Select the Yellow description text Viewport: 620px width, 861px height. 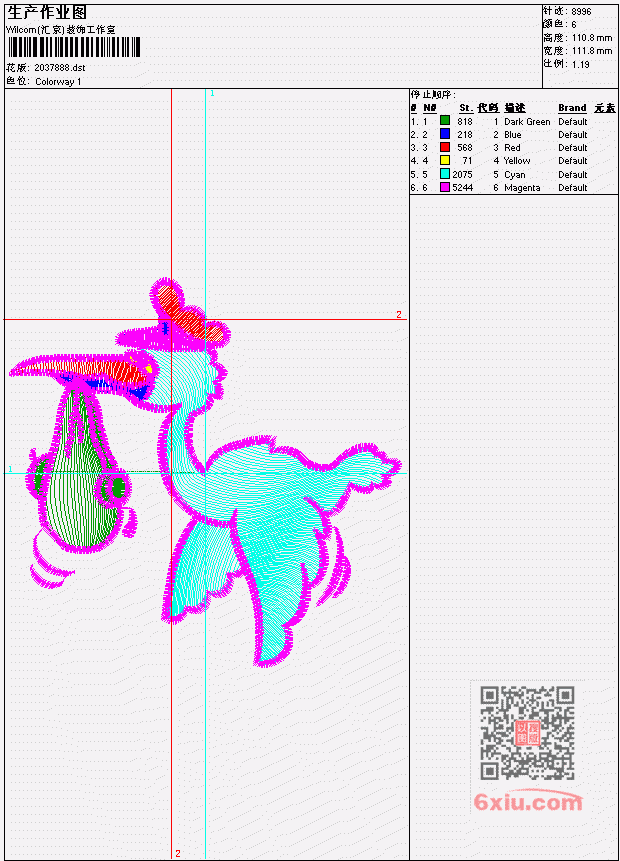pos(517,161)
